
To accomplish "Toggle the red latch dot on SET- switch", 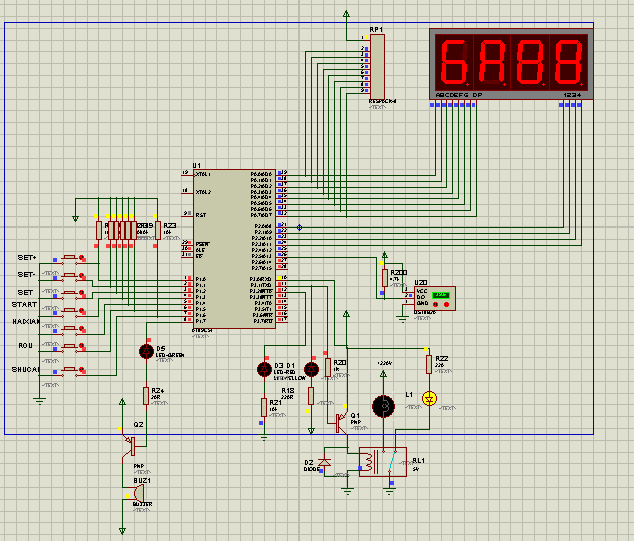I will point(82,275).
